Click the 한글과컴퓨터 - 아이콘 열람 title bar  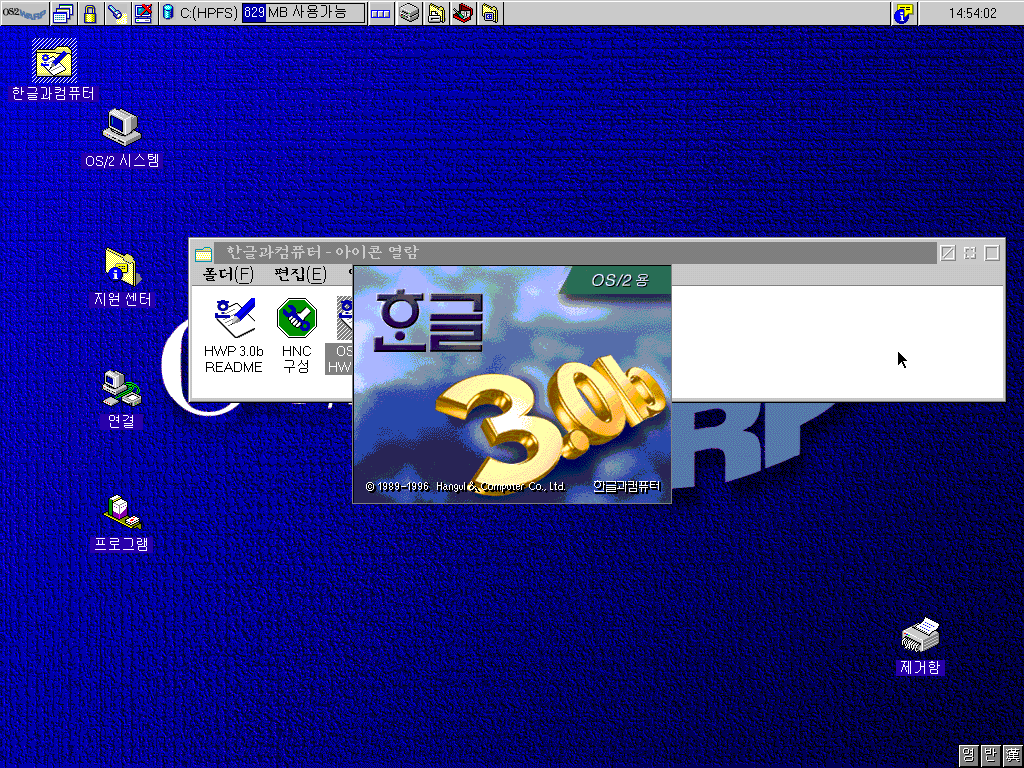pos(576,253)
